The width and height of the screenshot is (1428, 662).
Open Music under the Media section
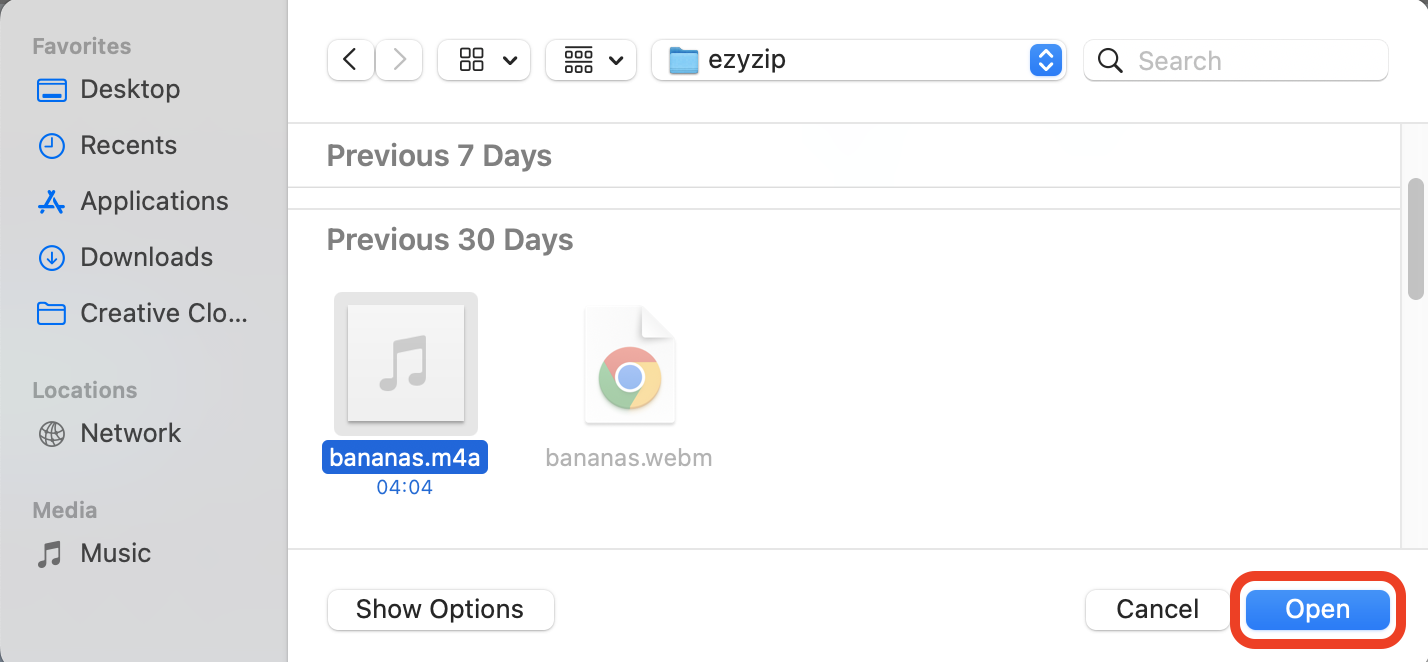[x=115, y=553]
